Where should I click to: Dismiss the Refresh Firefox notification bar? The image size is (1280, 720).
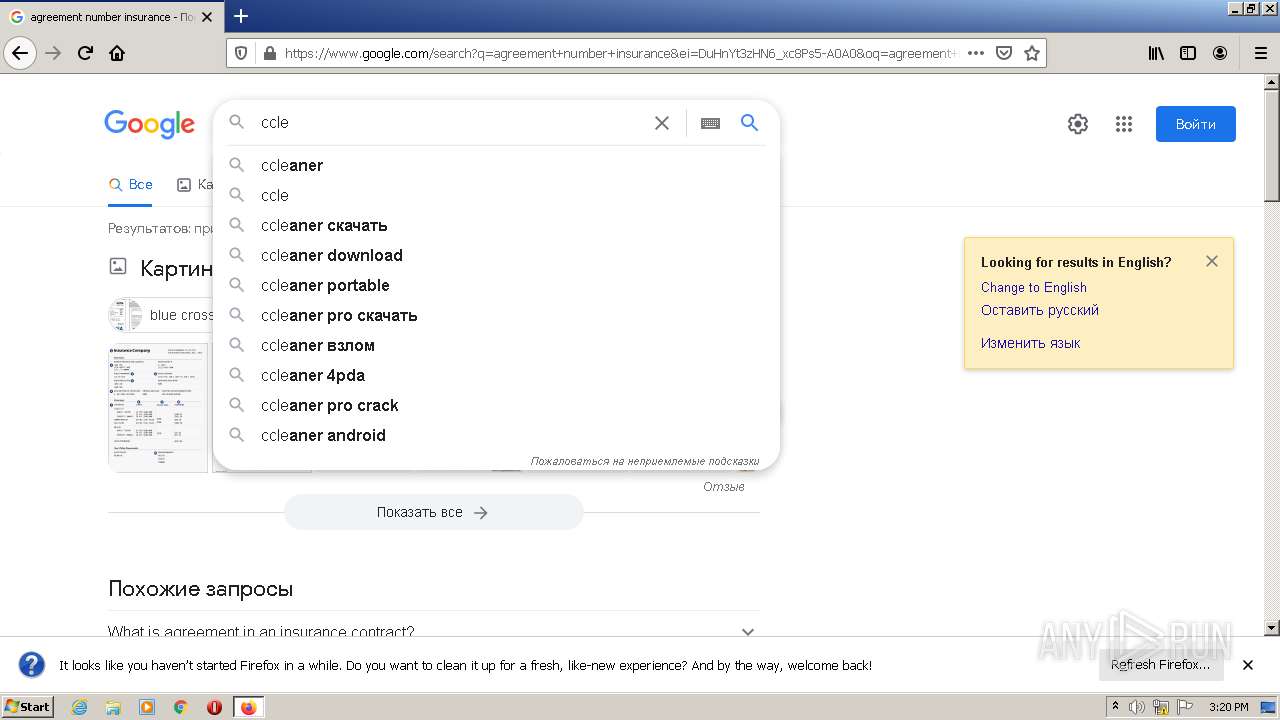1248,665
